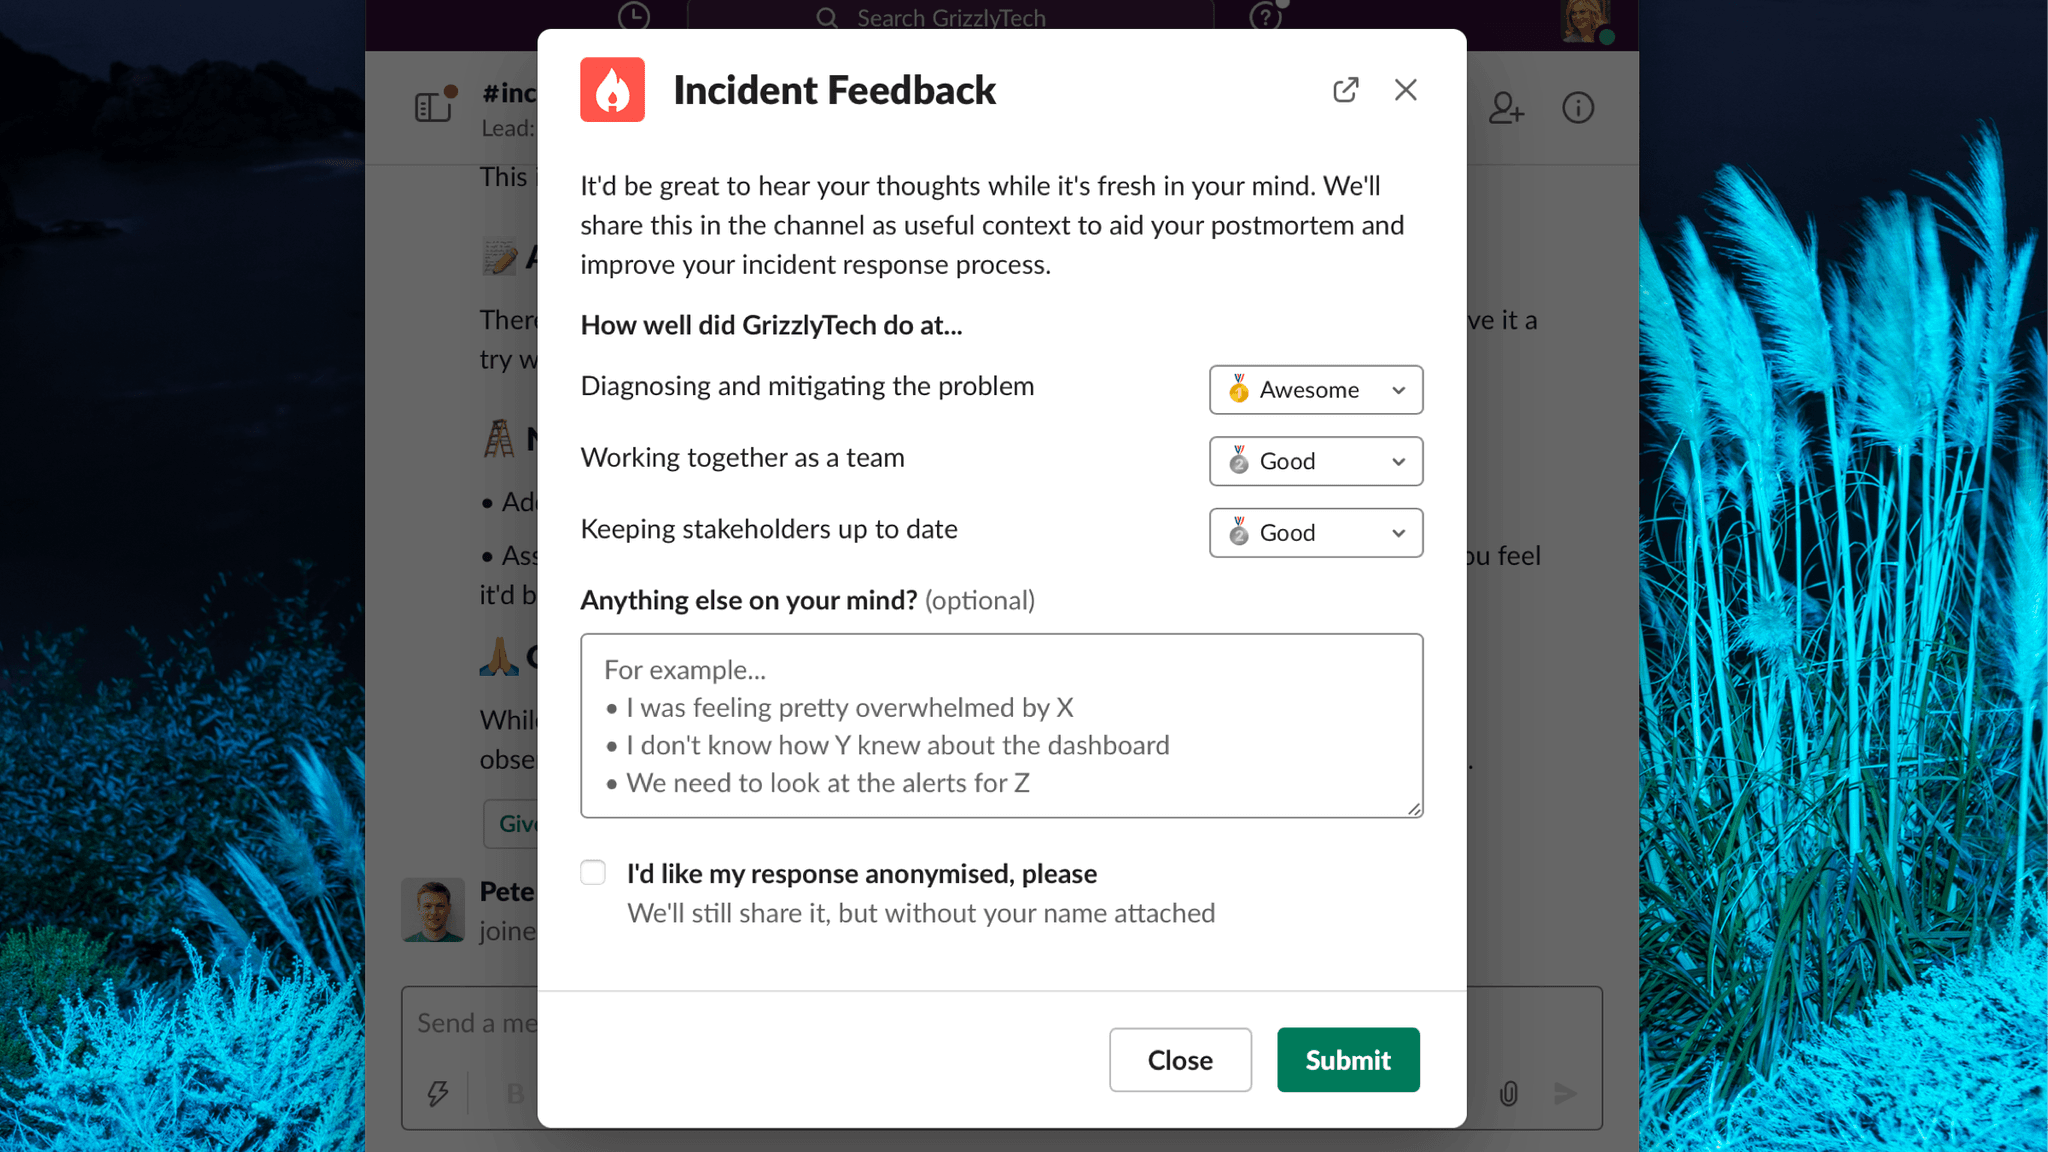Focus the Anything else text area
The width and height of the screenshot is (2048, 1152).
[x=1002, y=726]
